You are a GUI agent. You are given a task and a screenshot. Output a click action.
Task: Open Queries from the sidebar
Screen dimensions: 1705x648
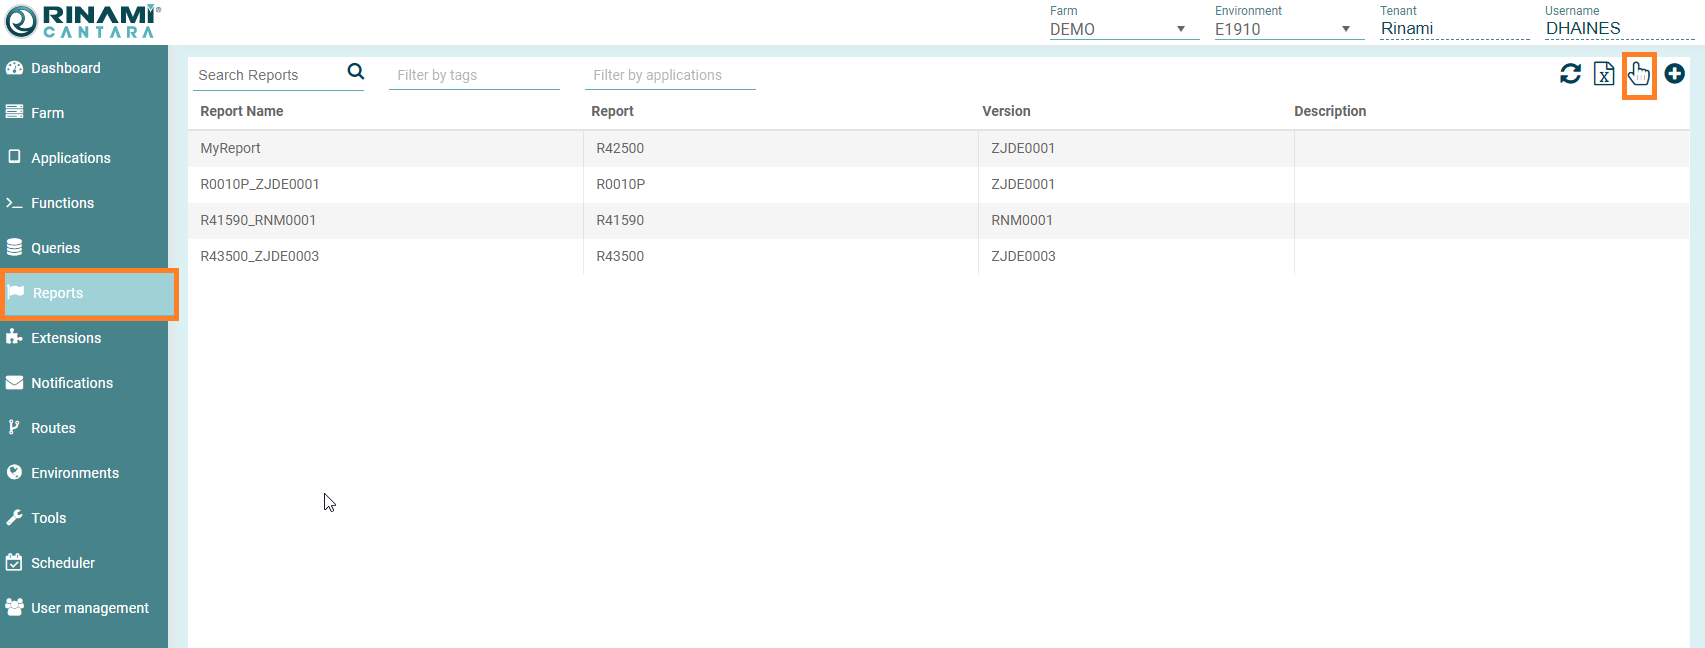point(55,248)
